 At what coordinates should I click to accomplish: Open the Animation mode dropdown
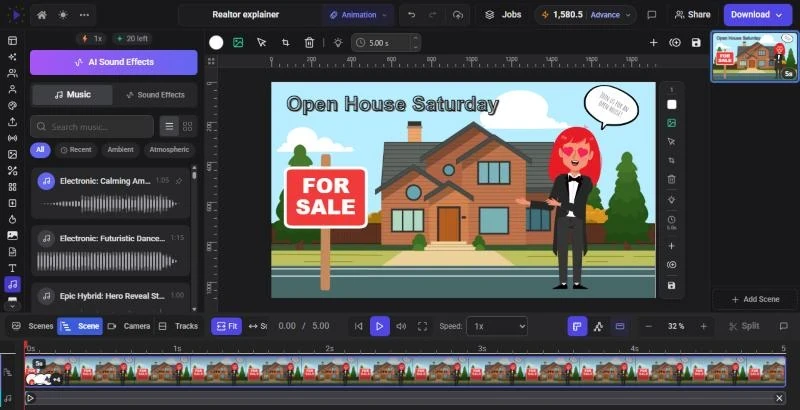click(x=358, y=15)
